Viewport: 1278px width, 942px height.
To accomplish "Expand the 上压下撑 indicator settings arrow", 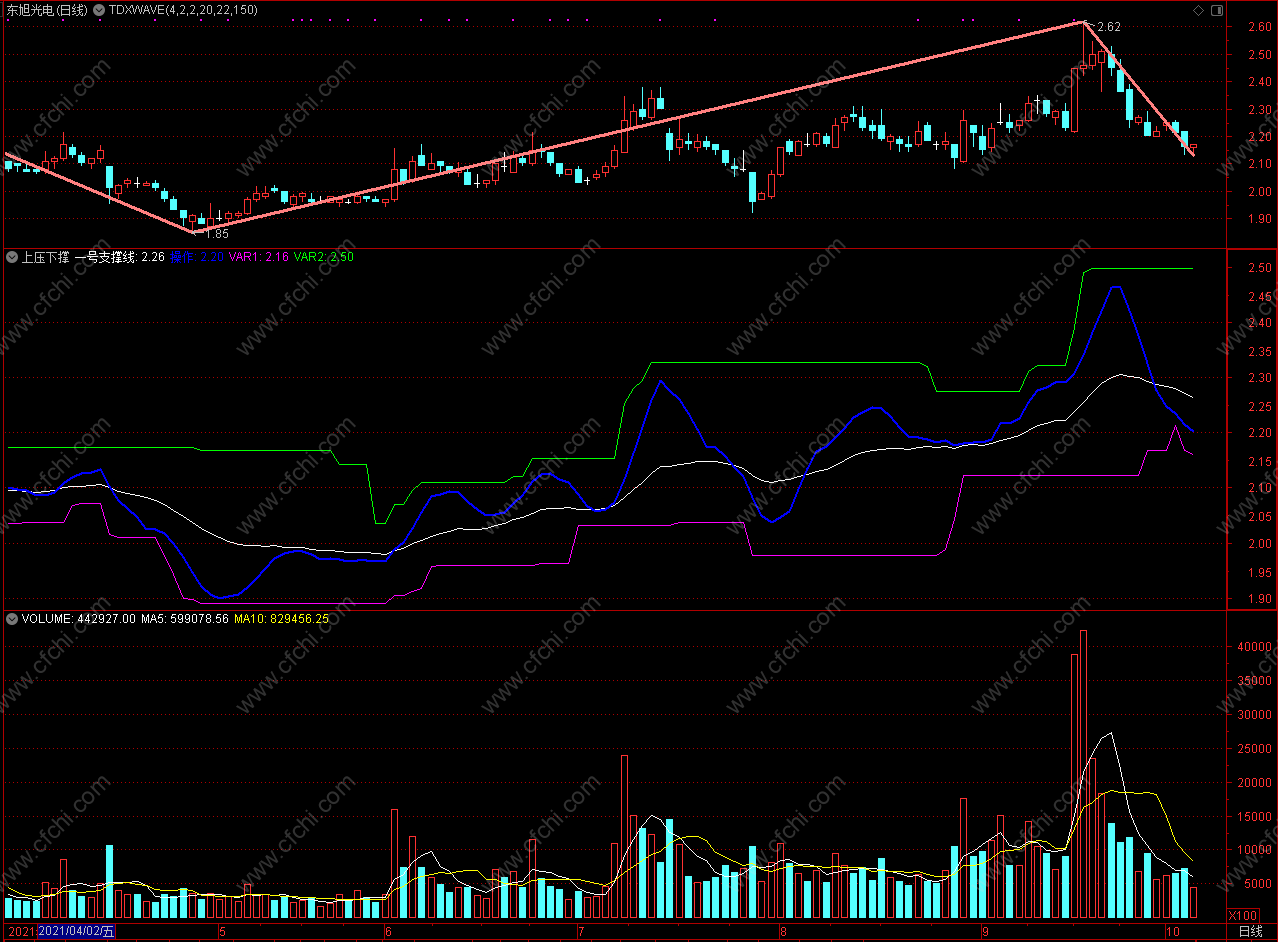I will point(13,257).
